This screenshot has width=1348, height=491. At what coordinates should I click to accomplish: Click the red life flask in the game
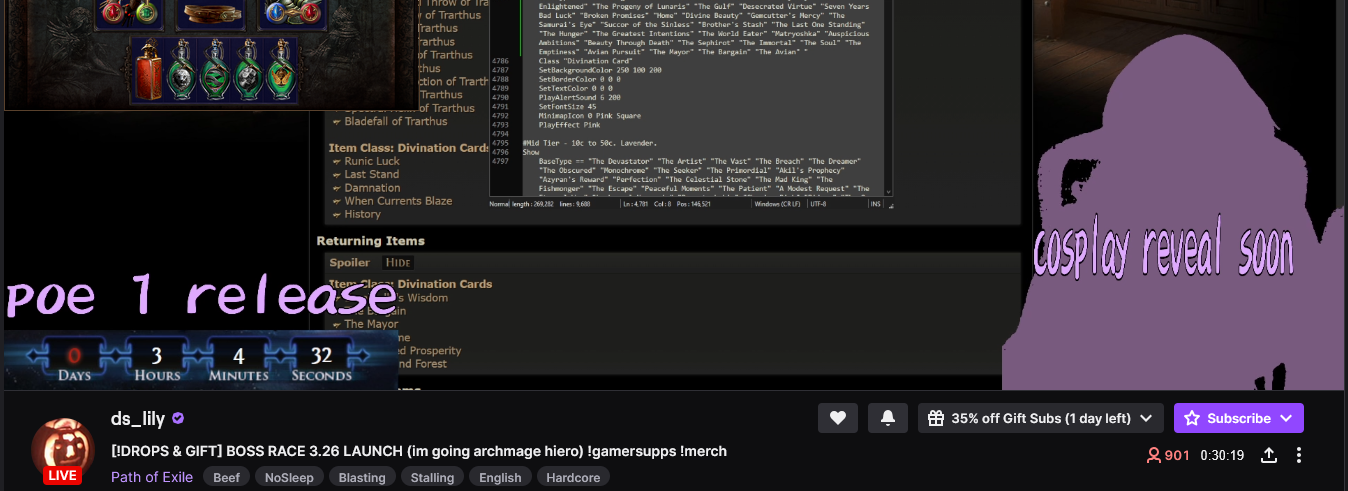click(x=149, y=69)
